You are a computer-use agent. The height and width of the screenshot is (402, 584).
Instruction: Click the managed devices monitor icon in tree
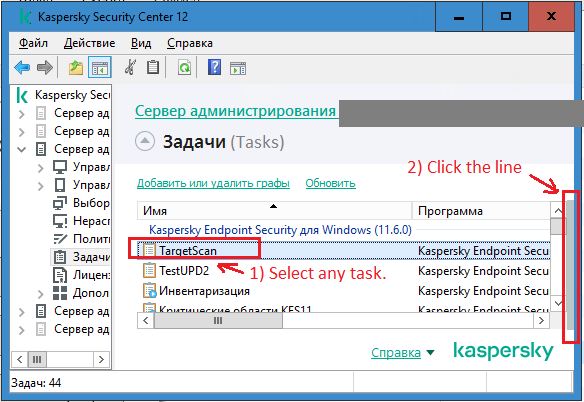[x=60, y=167]
